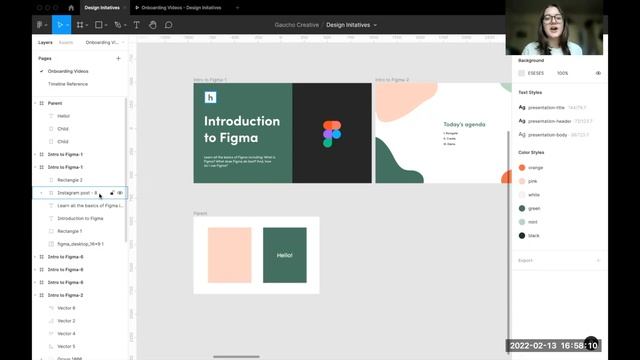The width and height of the screenshot is (640, 360).
Task: Open the Assets tab
Action: [66, 42]
